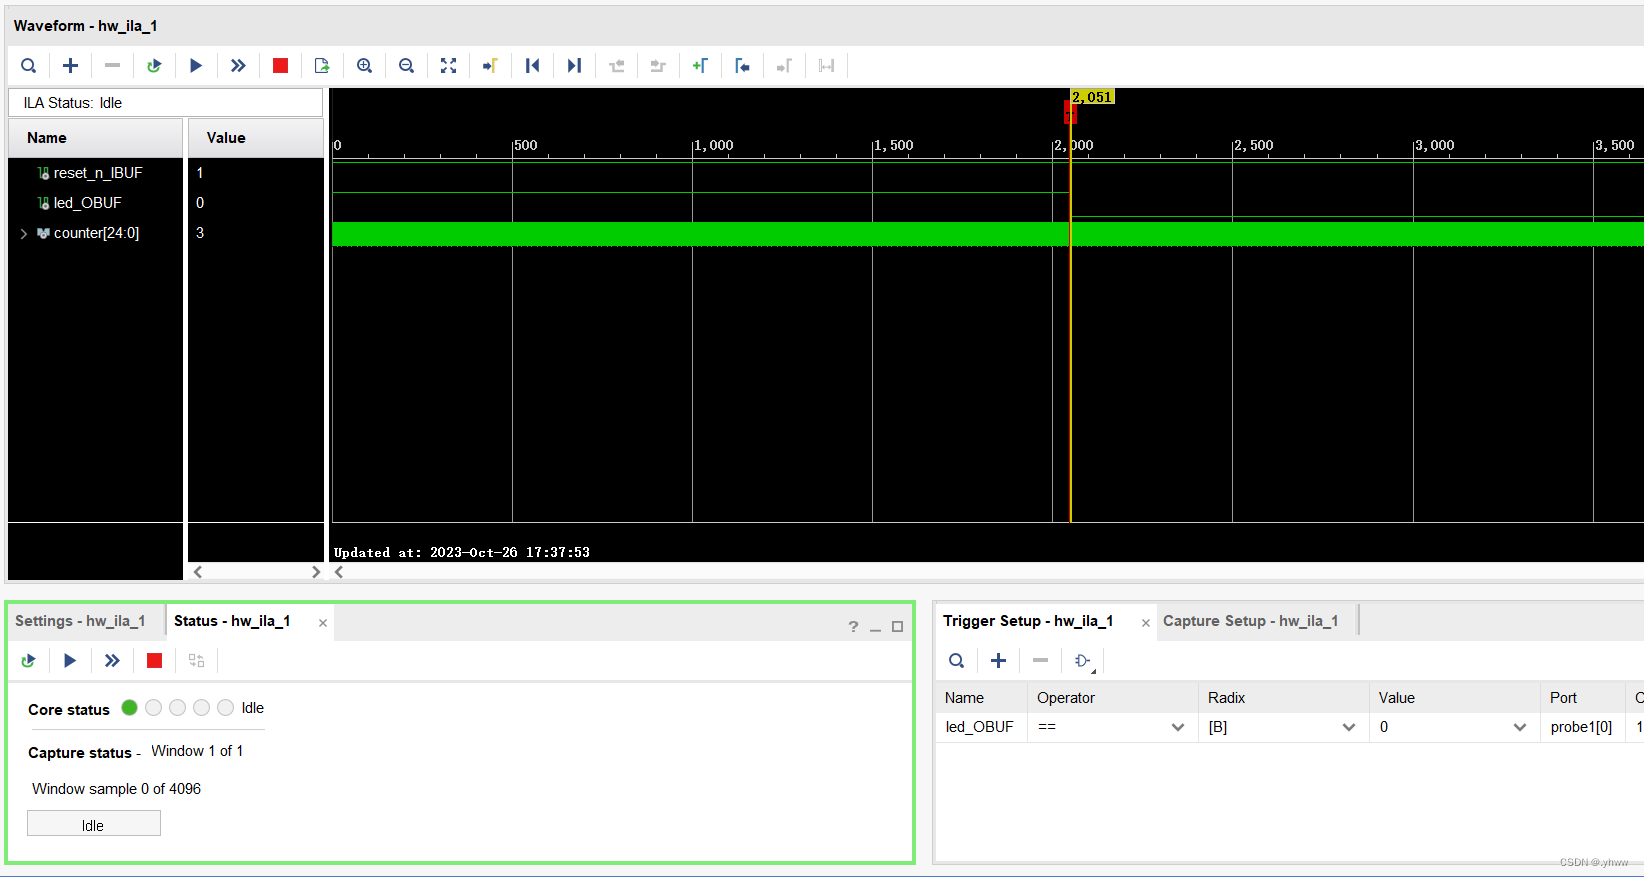1644x877 pixels.
Task: Switch to Settings - hw_ila_1 tab
Action: point(80,621)
